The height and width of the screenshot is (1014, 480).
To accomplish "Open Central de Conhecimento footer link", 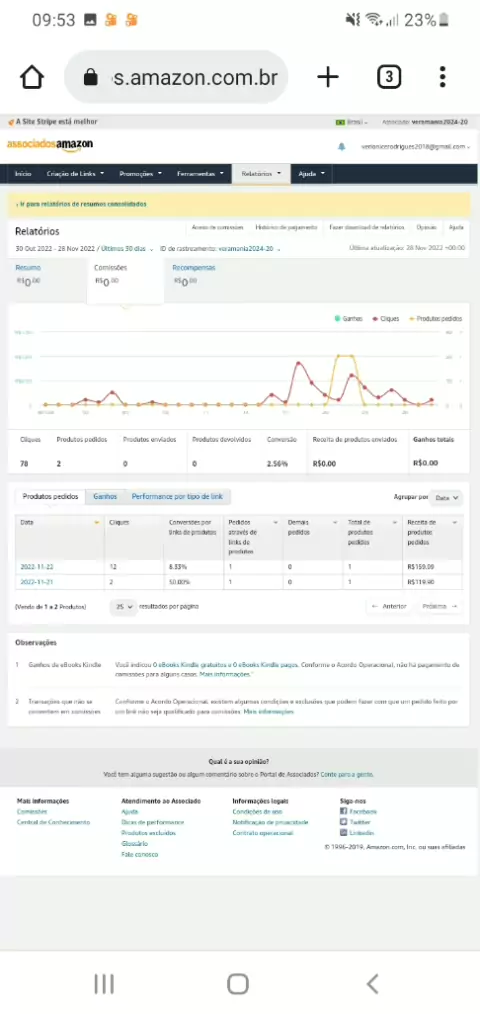I will [x=53, y=823].
